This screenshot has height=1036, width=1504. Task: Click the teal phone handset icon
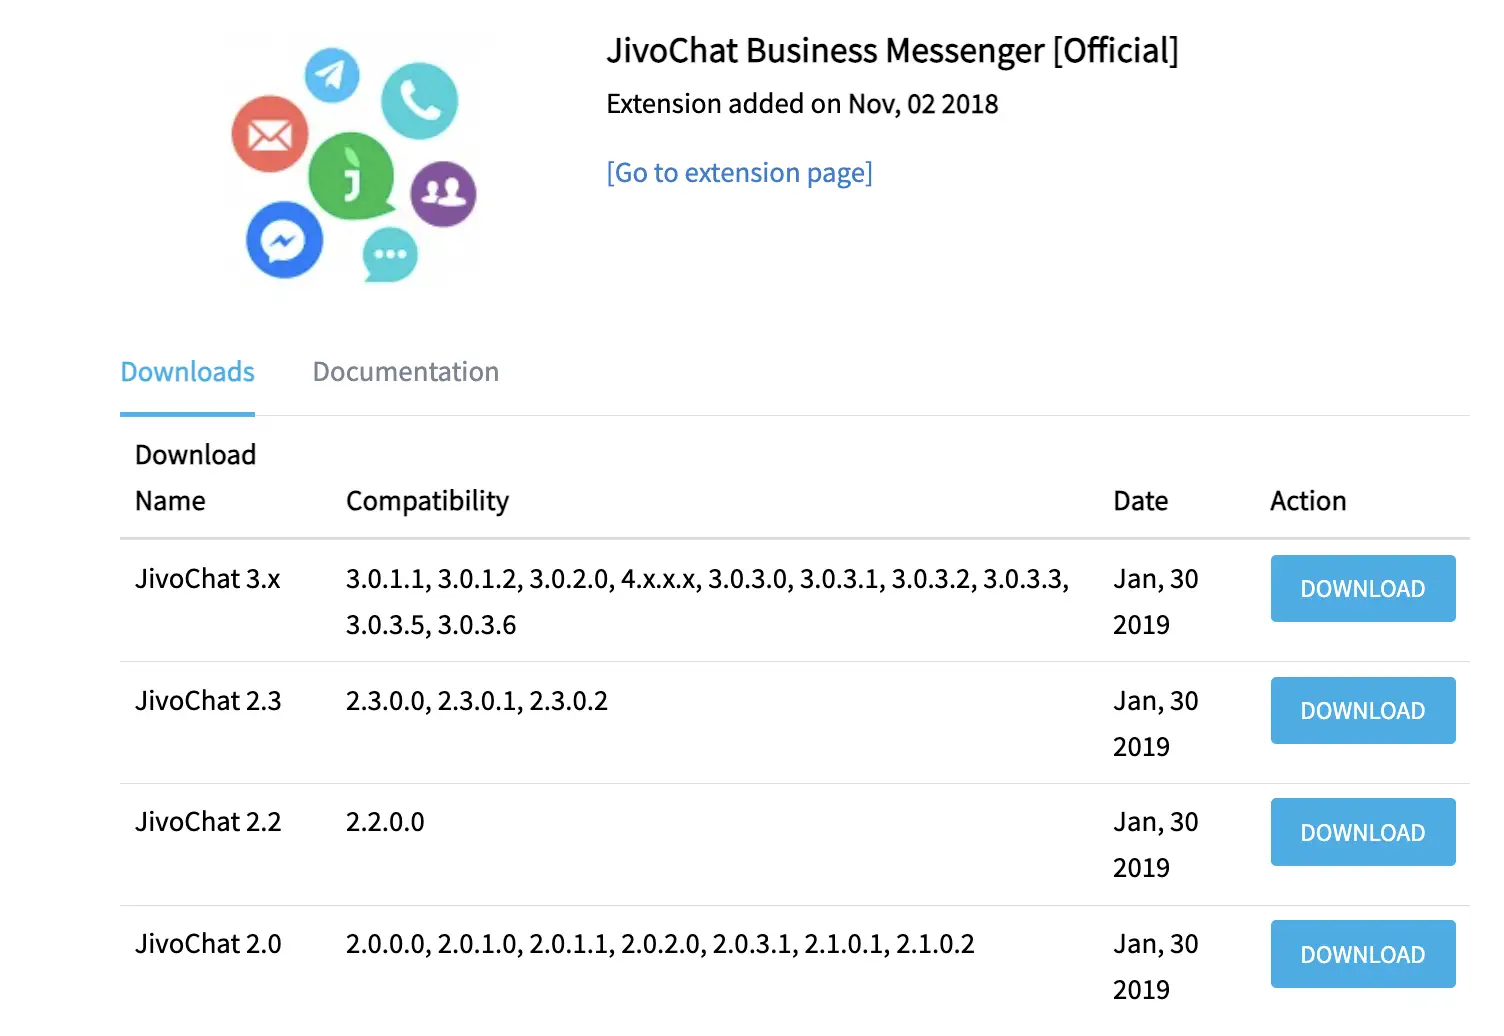click(419, 101)
